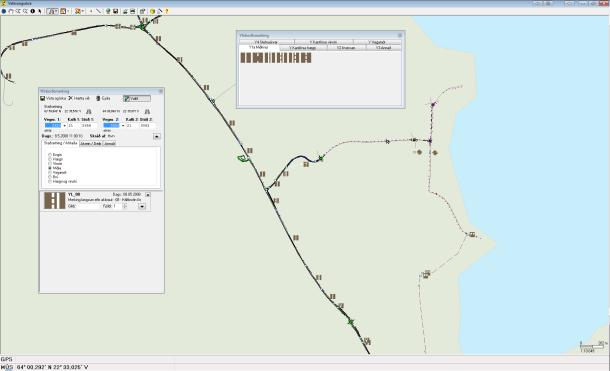Click the info tool icon in toolbar
This screenshot has width=610, height=371.
(x=33, y=11)
